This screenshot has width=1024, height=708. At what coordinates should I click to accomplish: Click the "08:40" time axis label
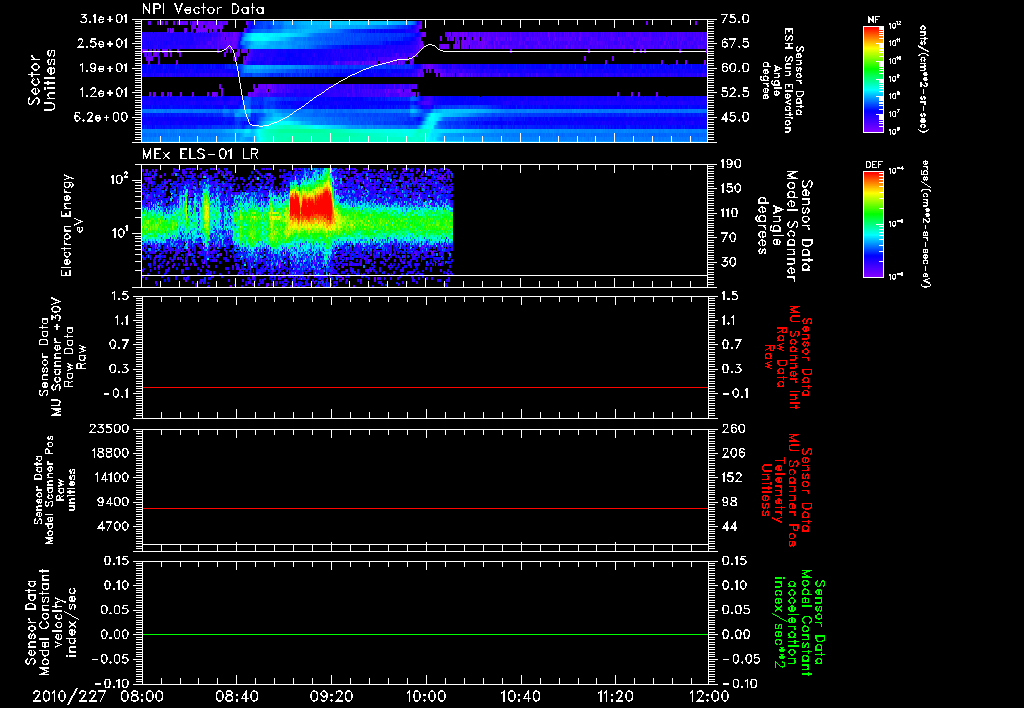(237, 697)
